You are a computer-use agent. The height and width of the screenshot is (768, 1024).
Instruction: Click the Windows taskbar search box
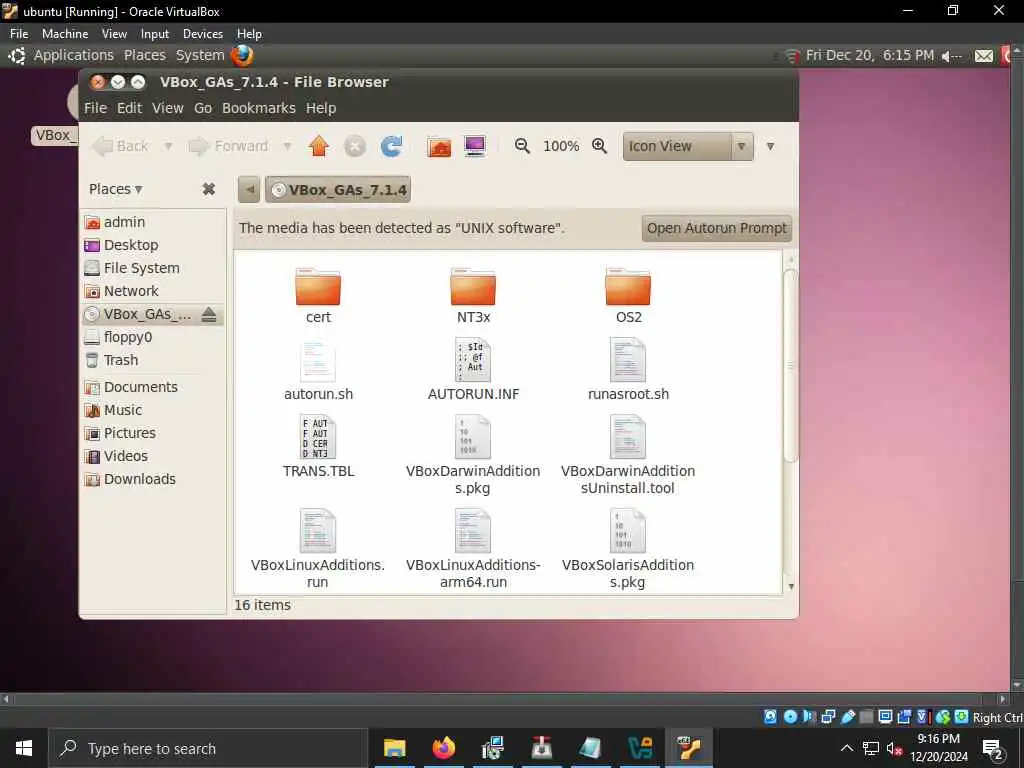click(208, 748)
